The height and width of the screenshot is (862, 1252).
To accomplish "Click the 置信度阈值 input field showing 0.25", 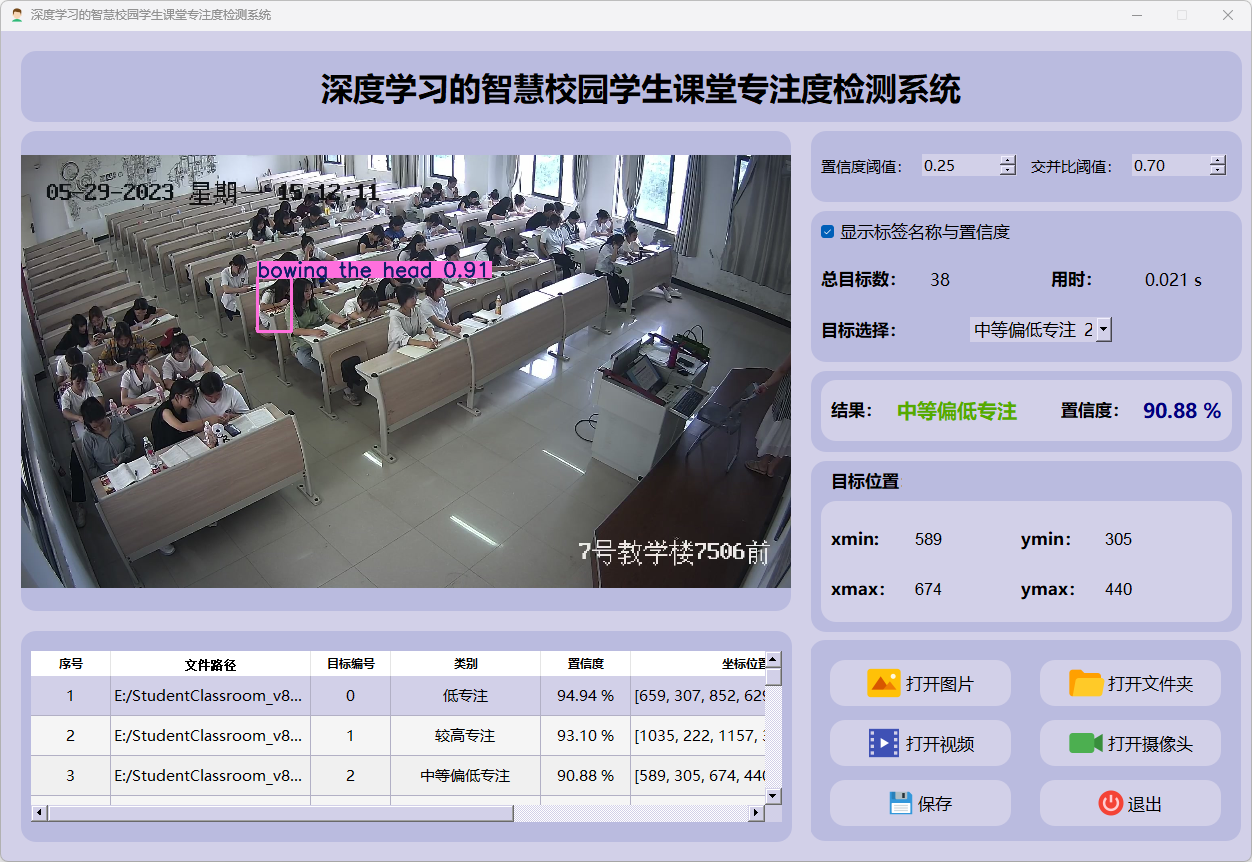I will coord(960,165).
